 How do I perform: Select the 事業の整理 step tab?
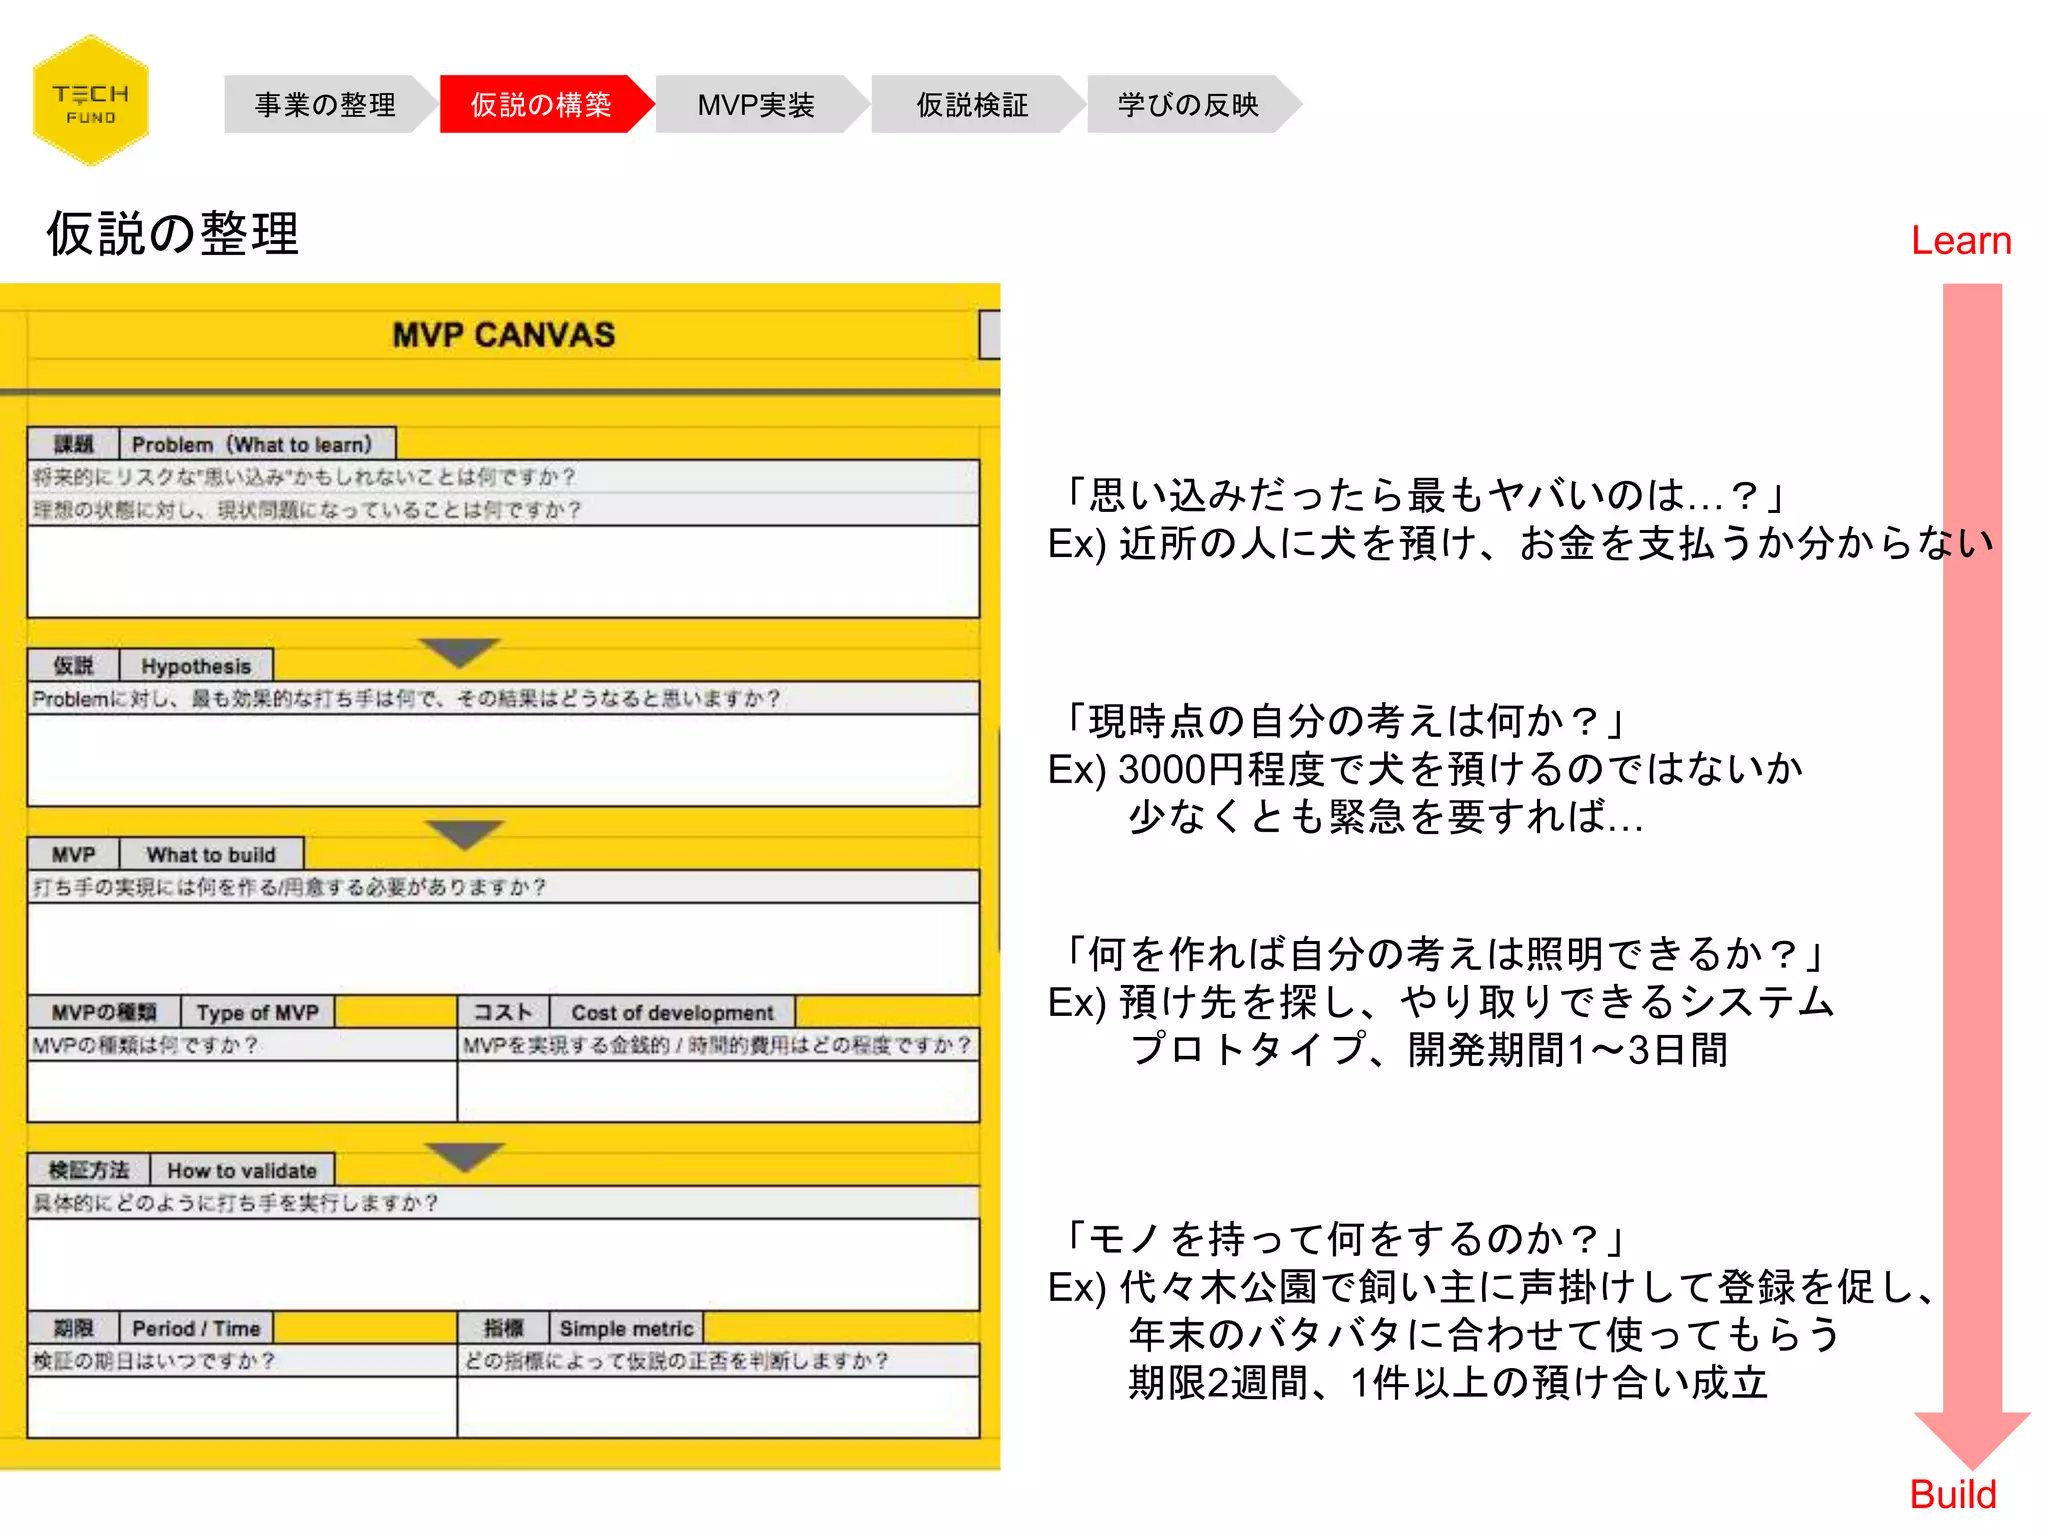(x=326, y=104)
